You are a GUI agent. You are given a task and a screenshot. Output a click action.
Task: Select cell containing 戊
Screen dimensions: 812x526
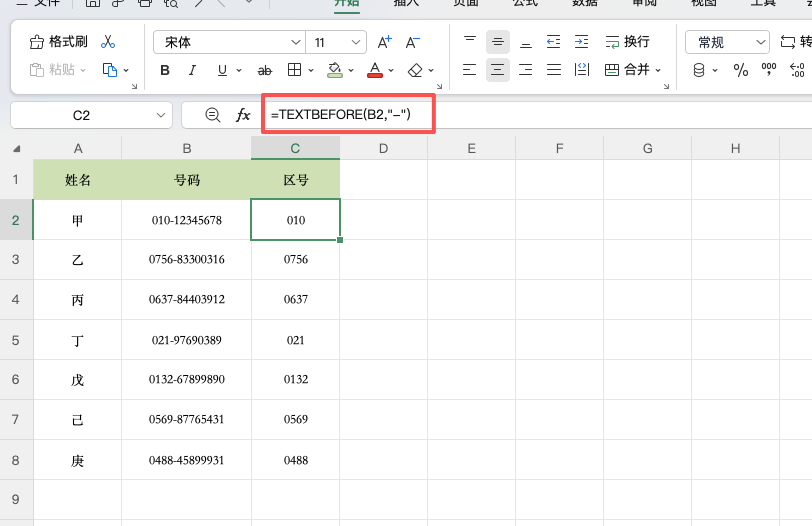point(78,379)
